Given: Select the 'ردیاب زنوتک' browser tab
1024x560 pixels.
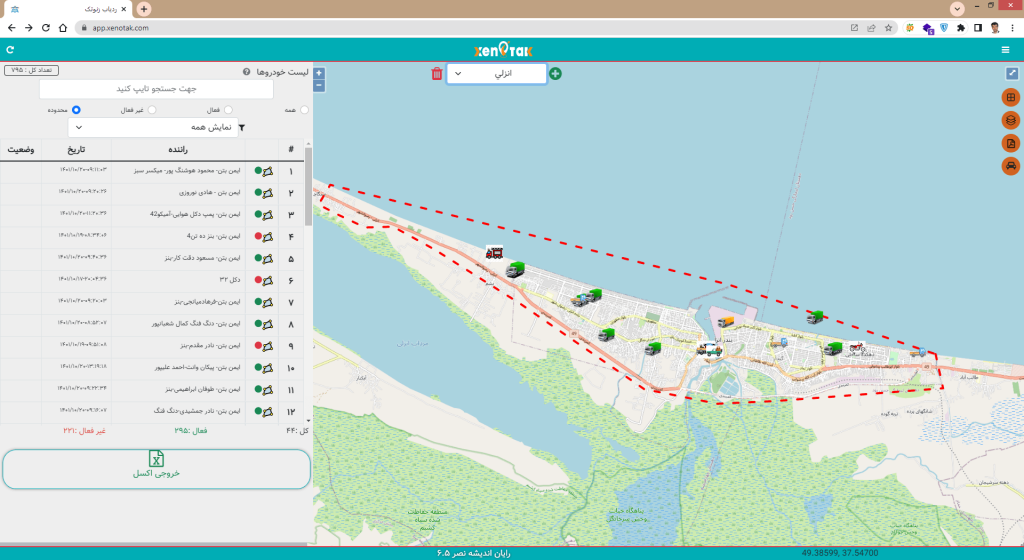Looking at the screenshot, I should tap(80, 9).
